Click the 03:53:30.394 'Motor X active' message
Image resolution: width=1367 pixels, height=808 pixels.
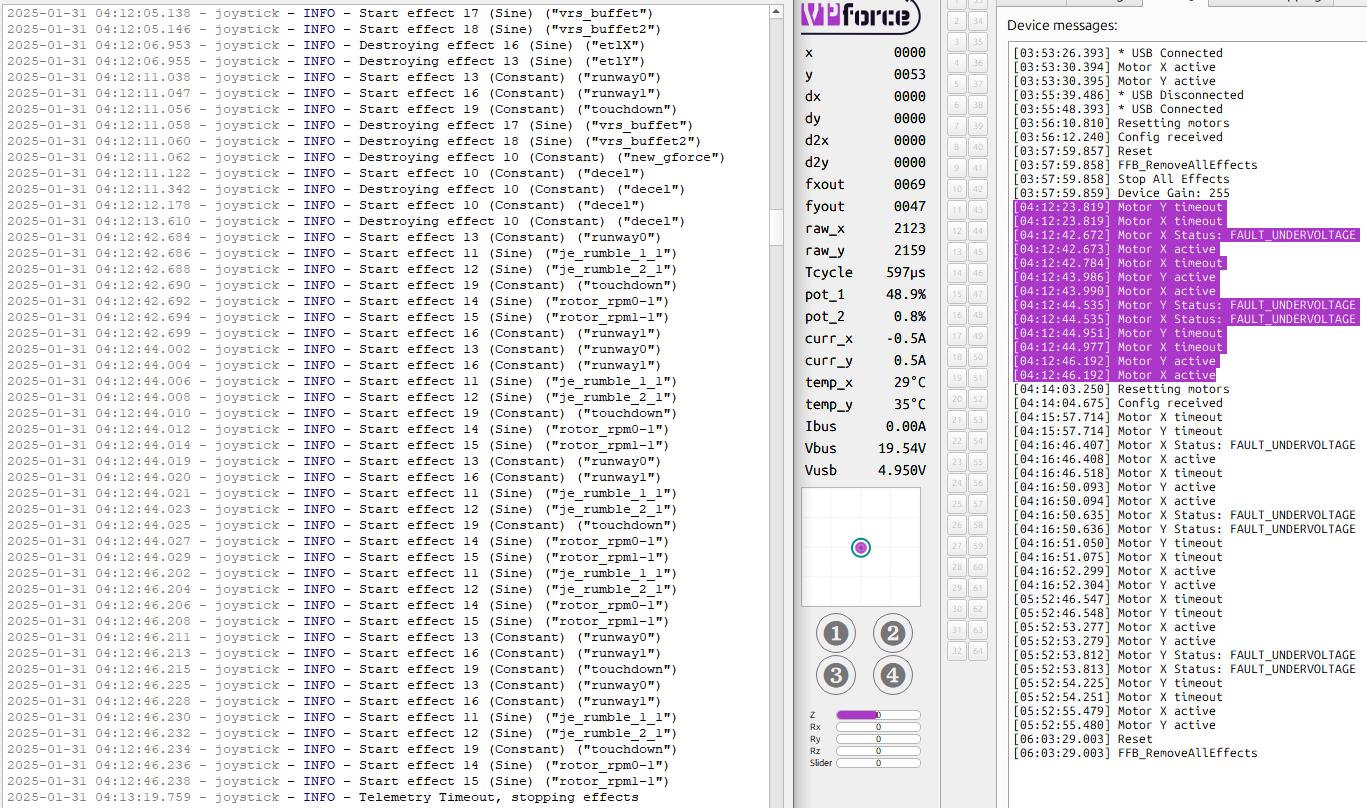point(1115,67)
